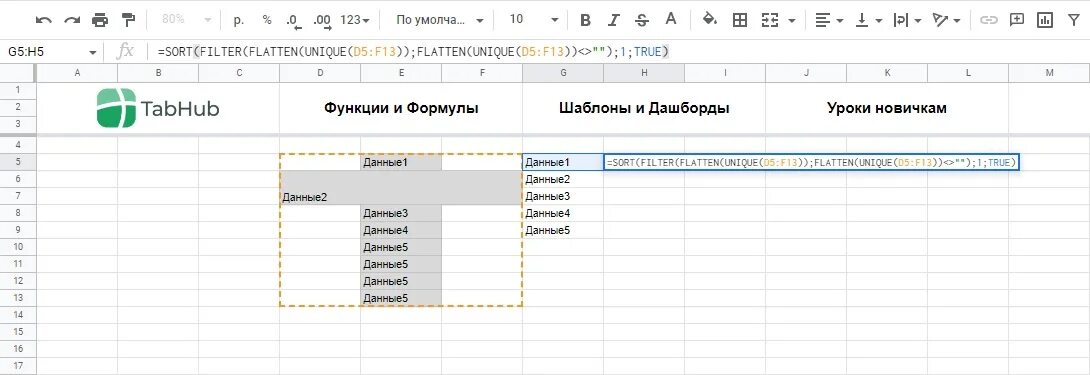
Task: Open the vertical align menu
Action: [x=868, y=19]
